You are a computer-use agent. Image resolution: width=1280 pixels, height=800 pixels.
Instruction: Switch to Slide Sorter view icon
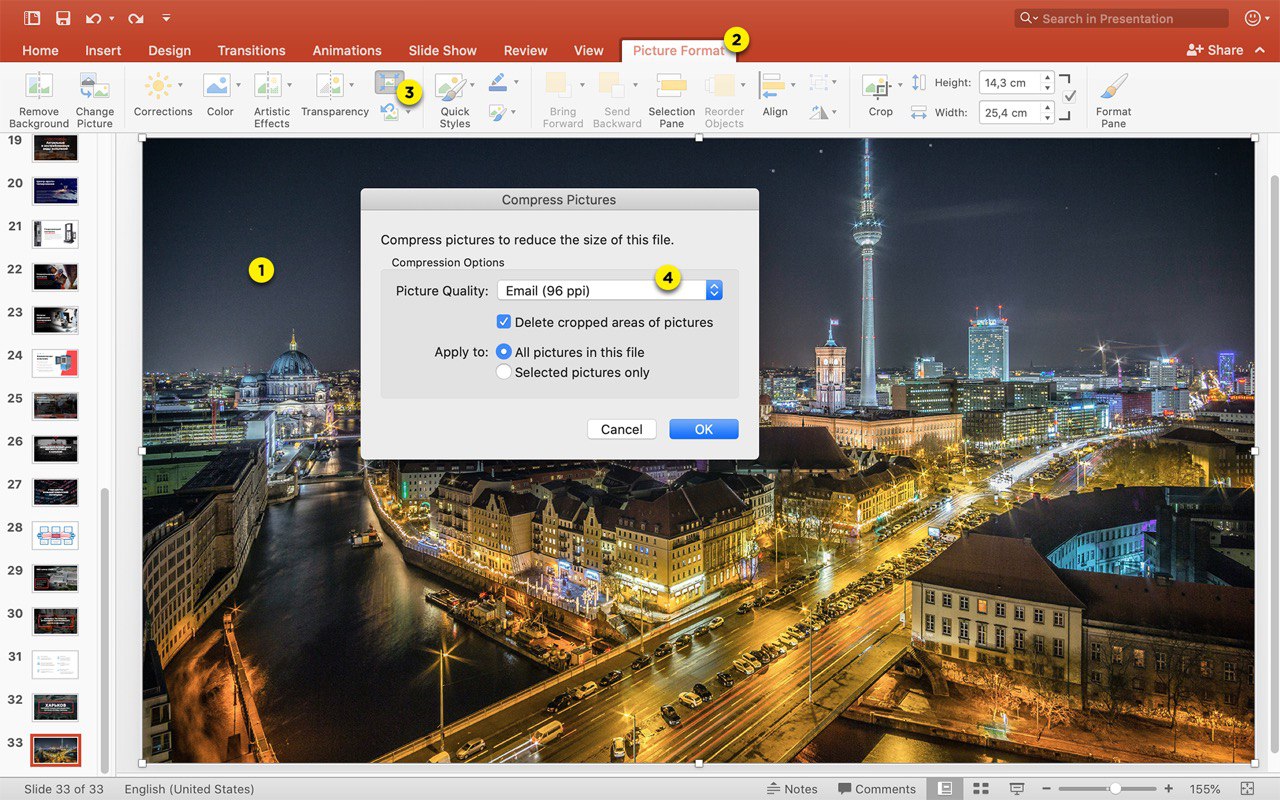981,789
